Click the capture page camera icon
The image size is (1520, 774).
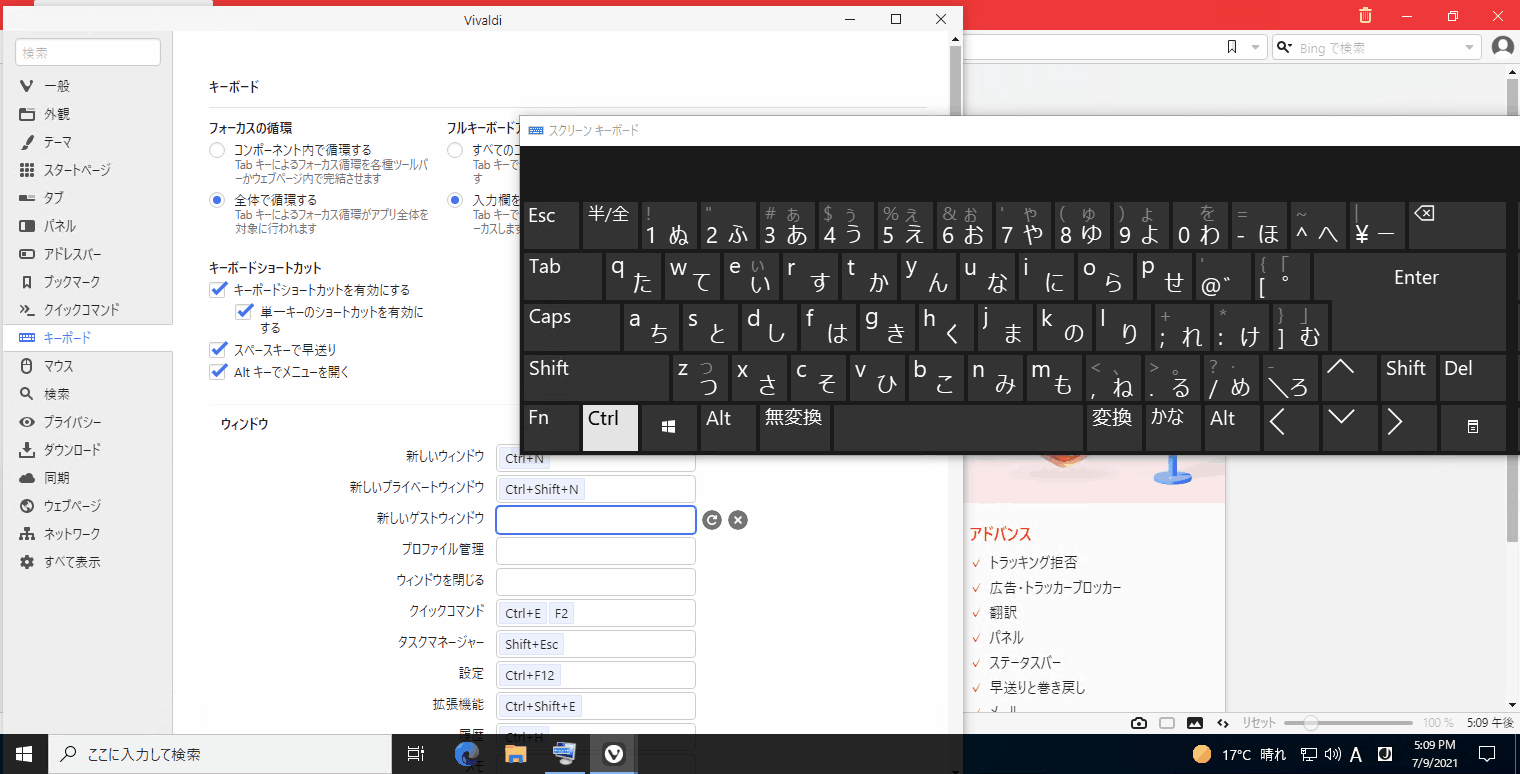click(x=1139, y=723)
